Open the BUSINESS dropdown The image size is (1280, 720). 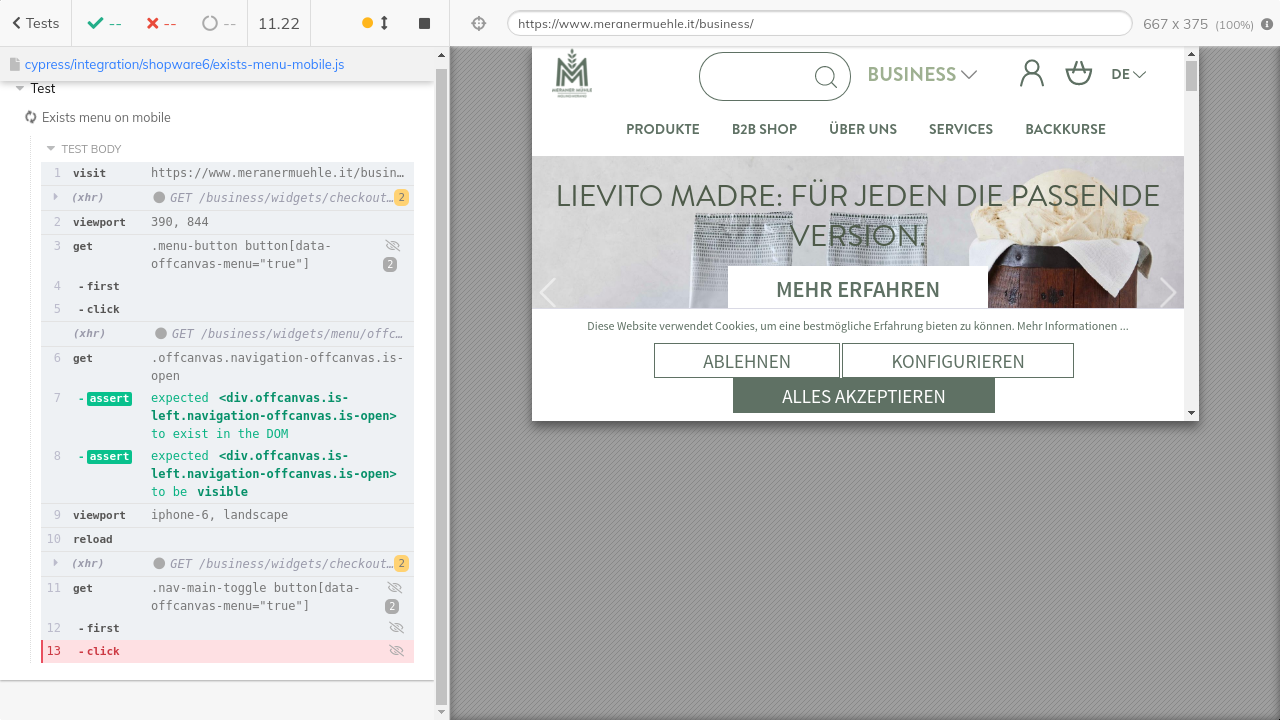[921, 74]
